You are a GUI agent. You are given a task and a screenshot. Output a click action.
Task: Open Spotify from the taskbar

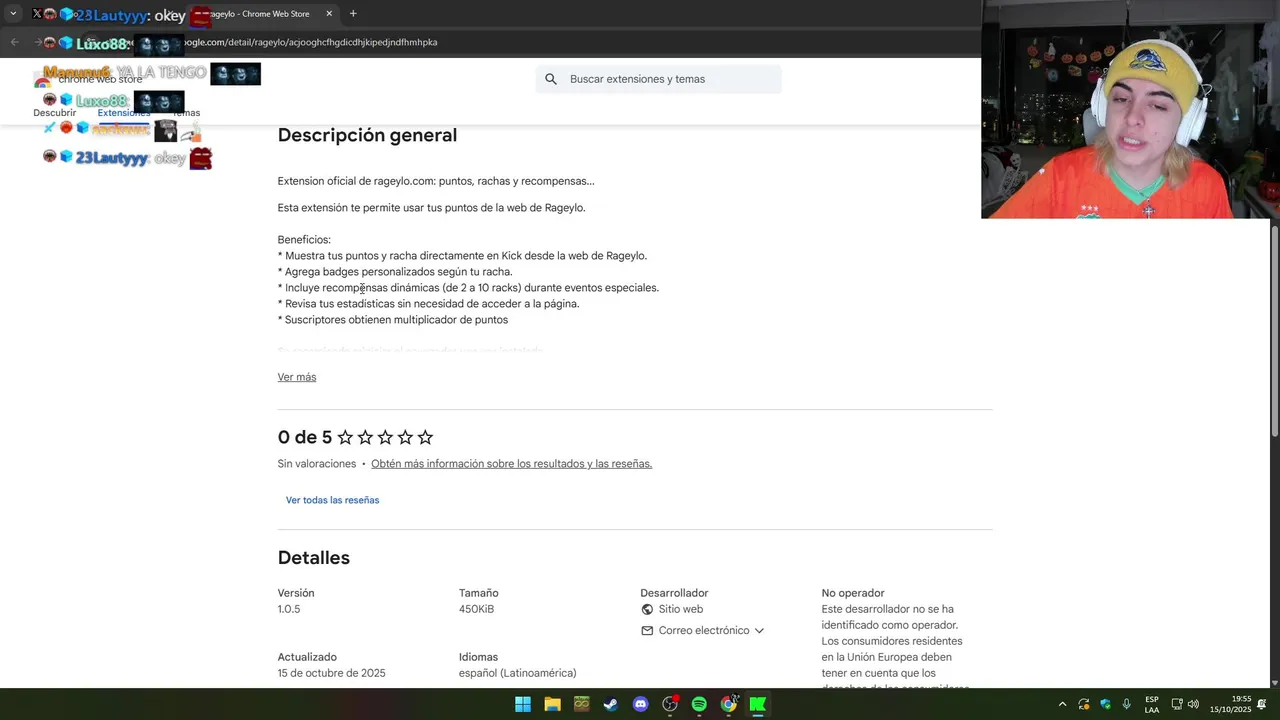pos(699,704)
